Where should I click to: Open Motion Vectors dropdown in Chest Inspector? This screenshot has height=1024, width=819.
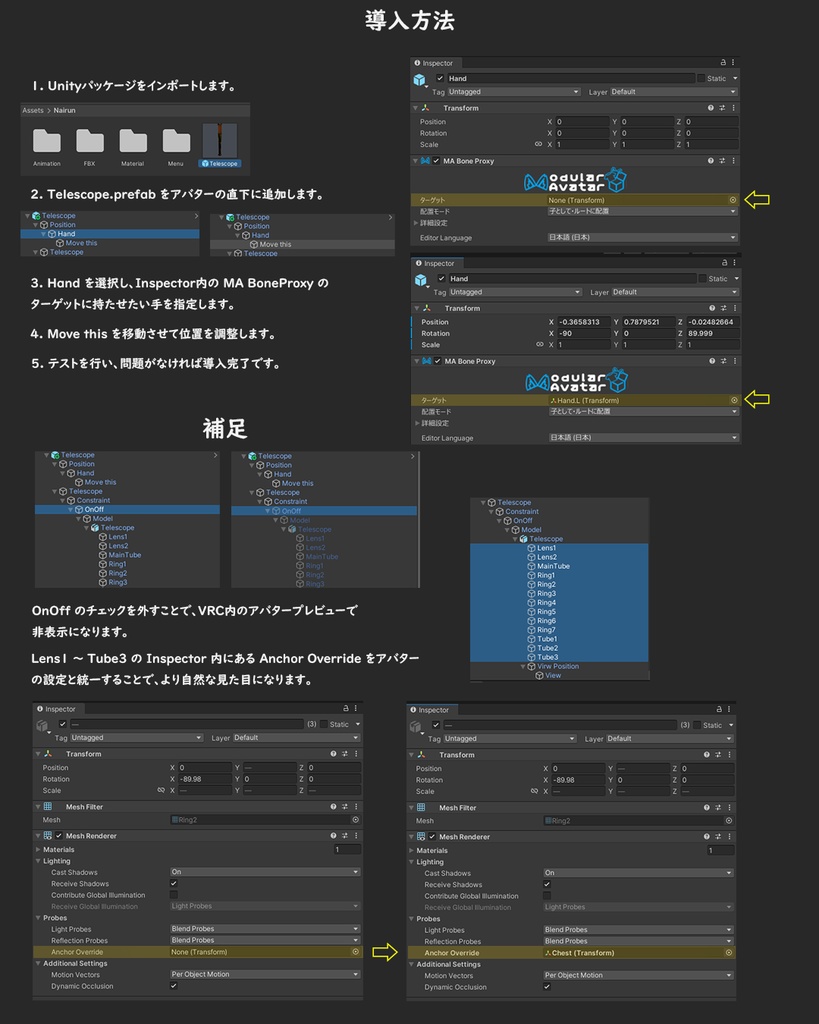(638, 975)
